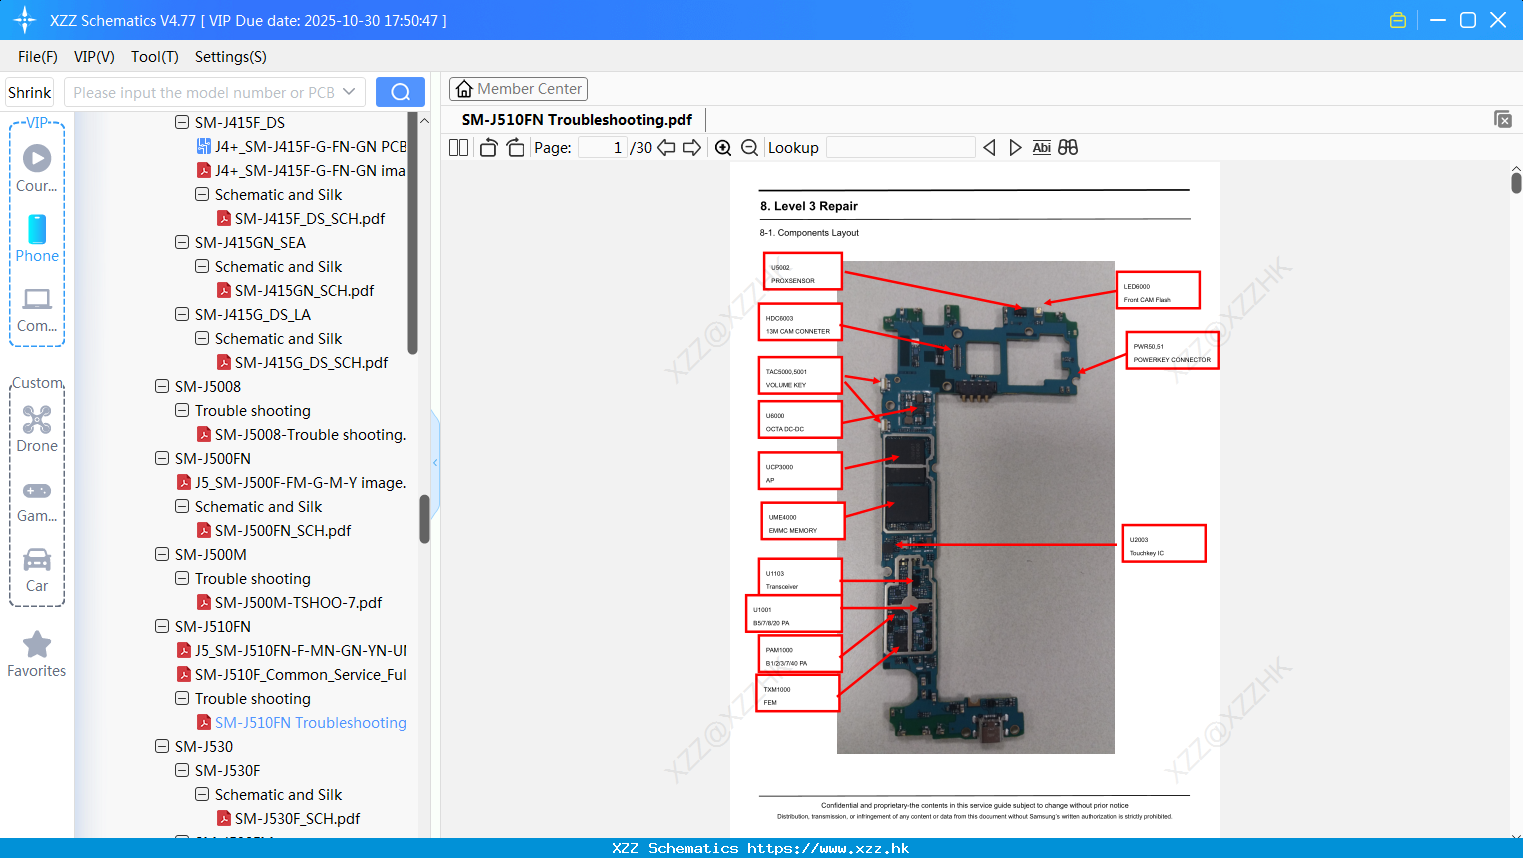
Task: Toggle whole-word match Abi icon
Action: (x=1041, y=148)
